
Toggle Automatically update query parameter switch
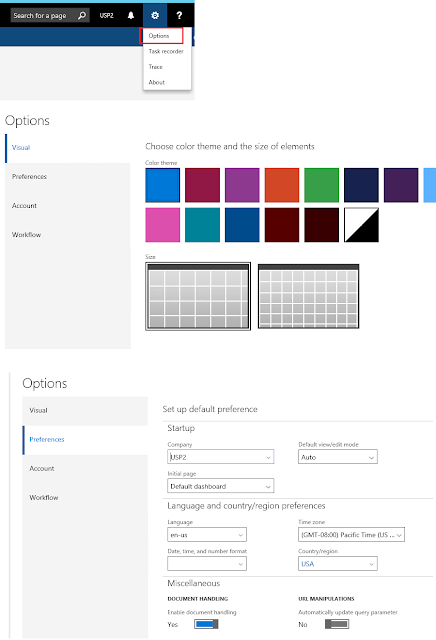(x=337, y=624)
